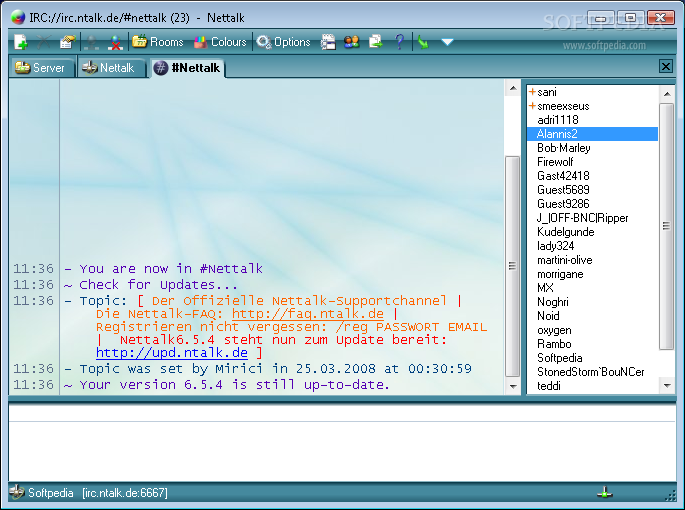Viewport: 685px width, 510px height.
Task: Open the buddies (two people) icon
Action: [x=352, y=42]
